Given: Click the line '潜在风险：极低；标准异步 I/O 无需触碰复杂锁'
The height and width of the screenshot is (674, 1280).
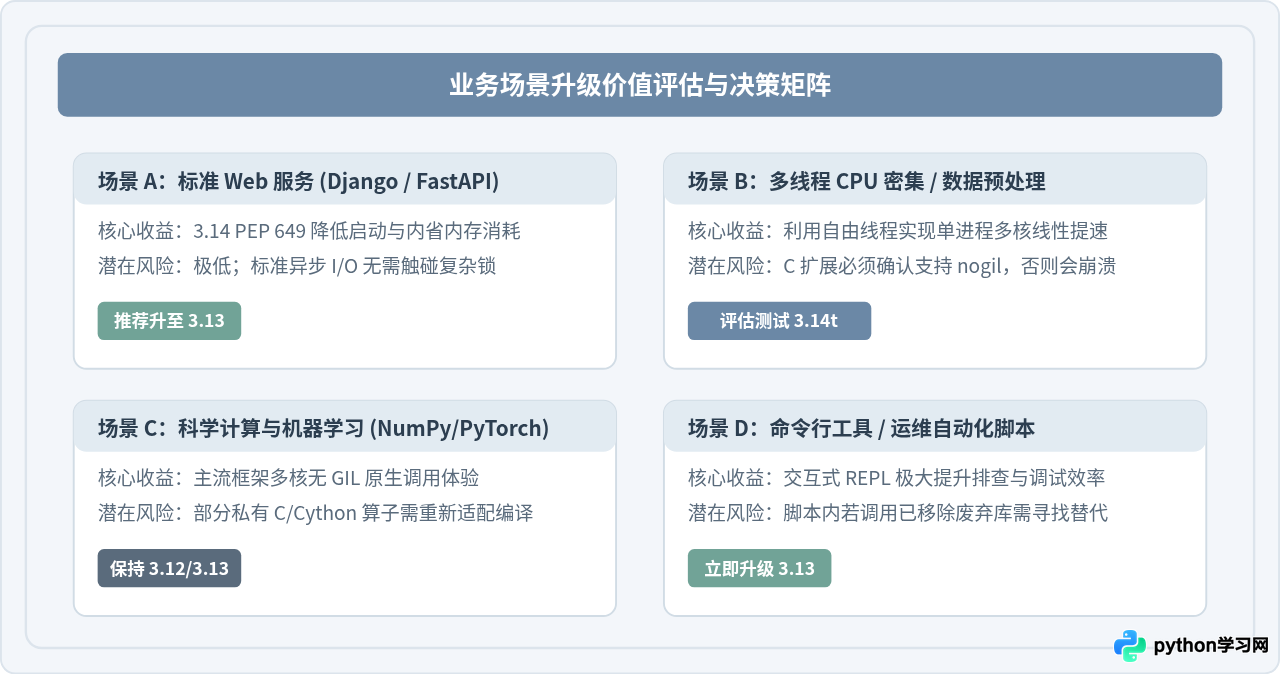Looking at the screenshot, I should [x=297, y=266].
